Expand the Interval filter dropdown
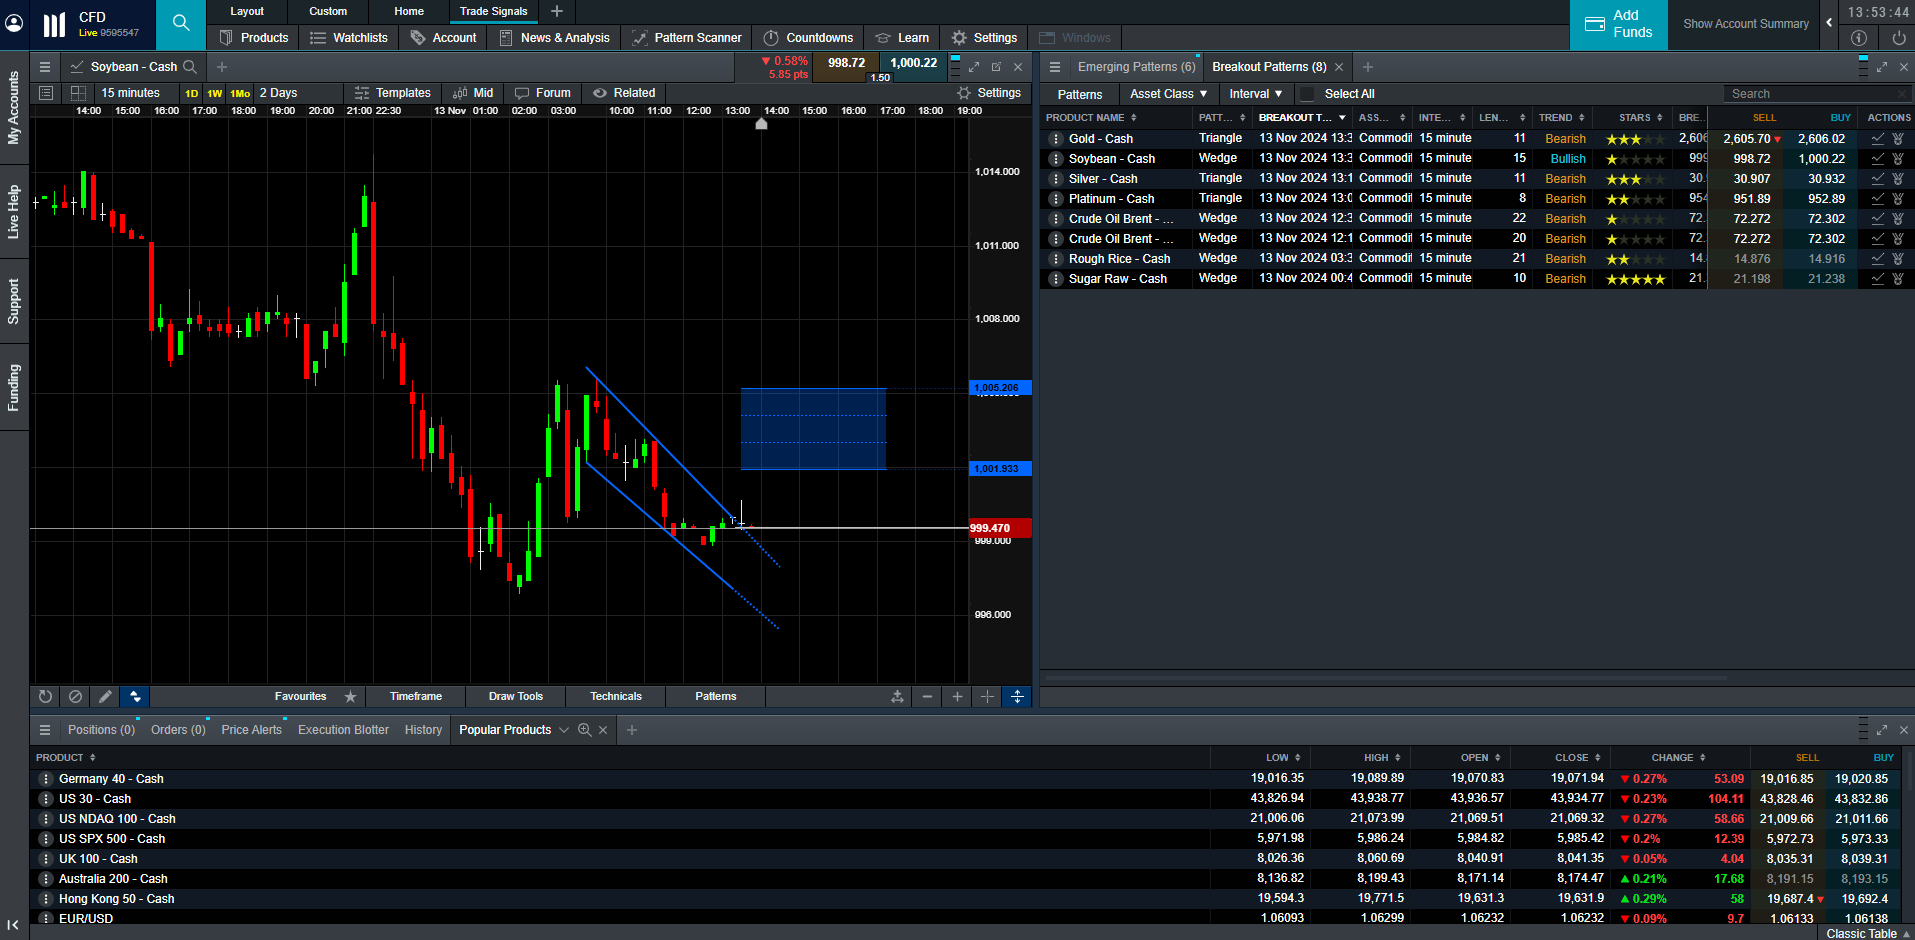This screenshot has height=940, width=1915. (1256, 94)
